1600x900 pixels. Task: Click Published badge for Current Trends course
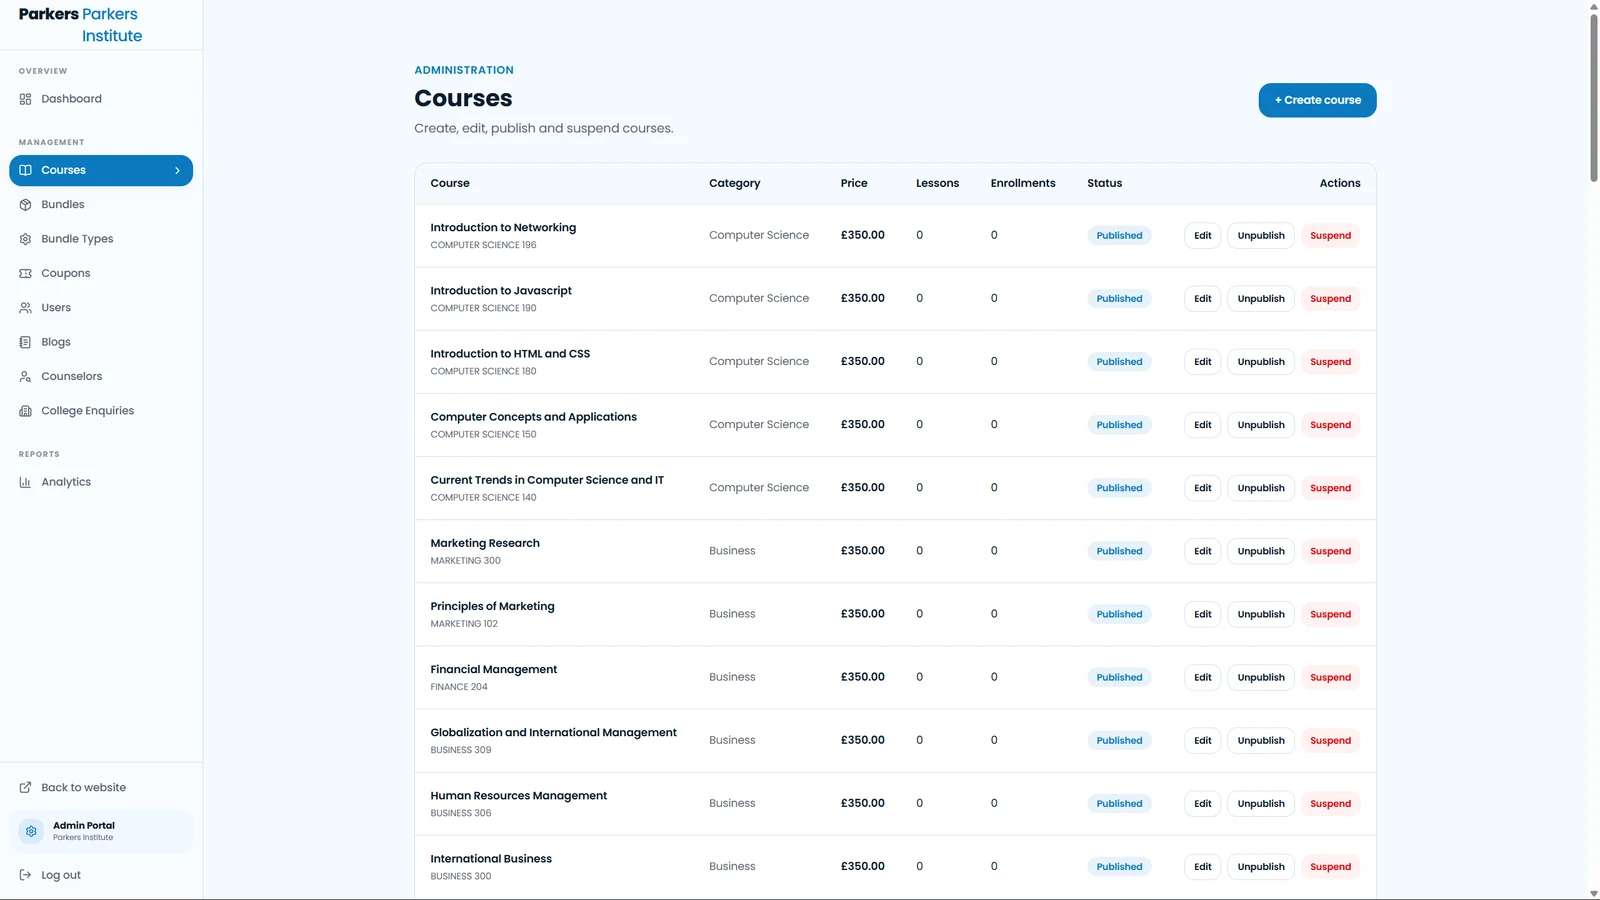click(1119, 488)
